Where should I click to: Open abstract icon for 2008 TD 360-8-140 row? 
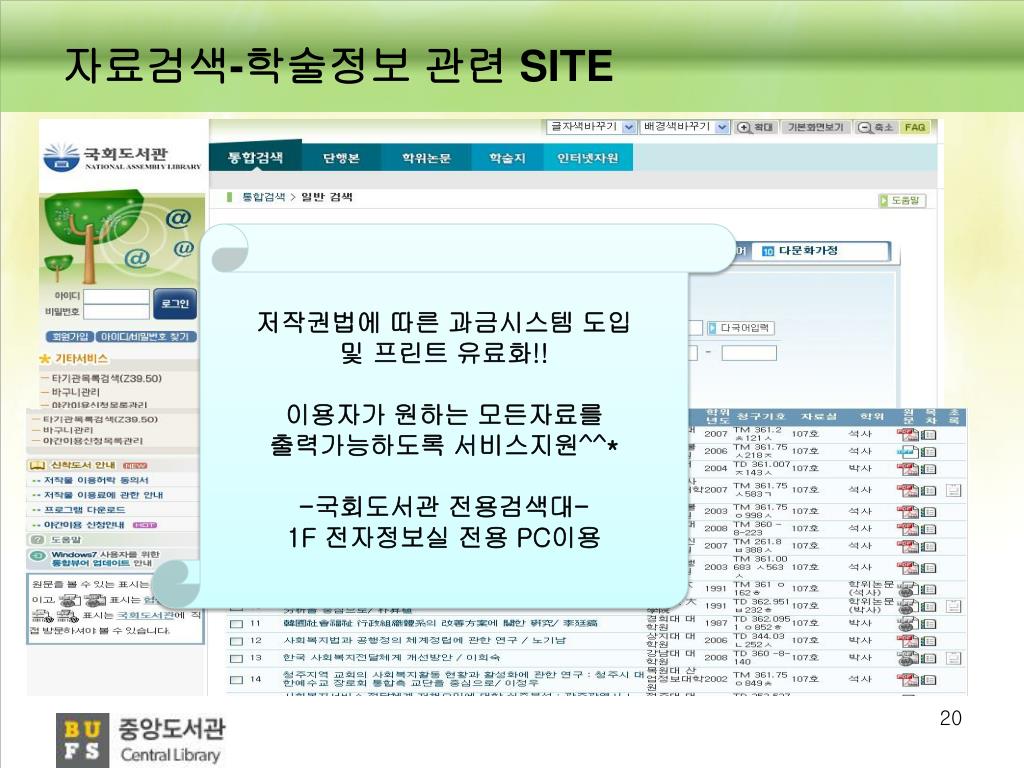click(953, 658)
